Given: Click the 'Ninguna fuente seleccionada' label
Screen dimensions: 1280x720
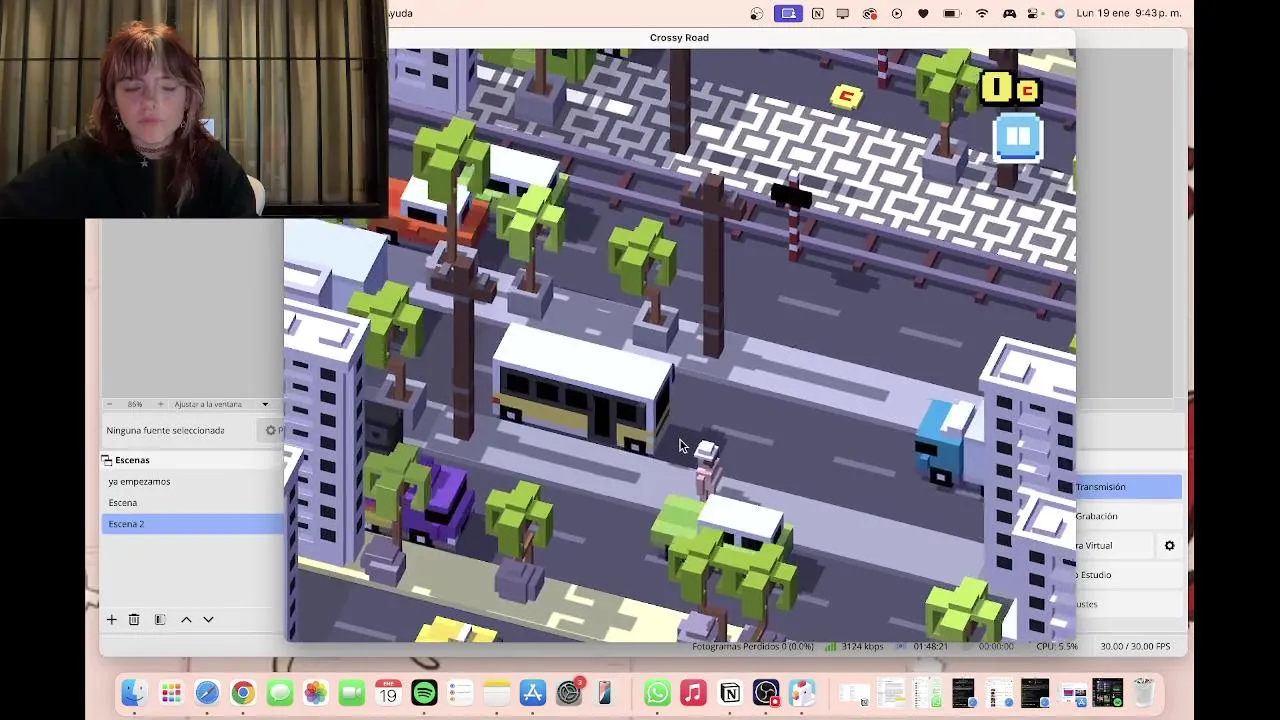Looking at the screenshot, I should click(165, 430).
